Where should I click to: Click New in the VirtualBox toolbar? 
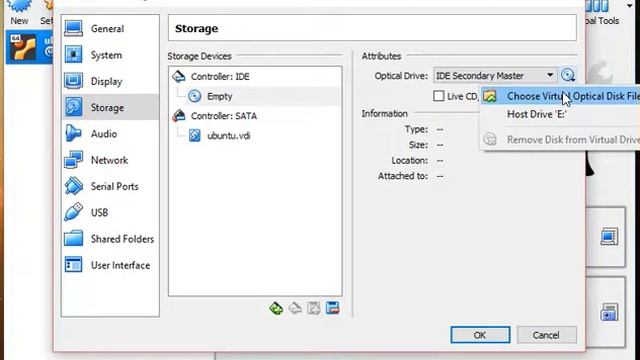tap(19, 12)
